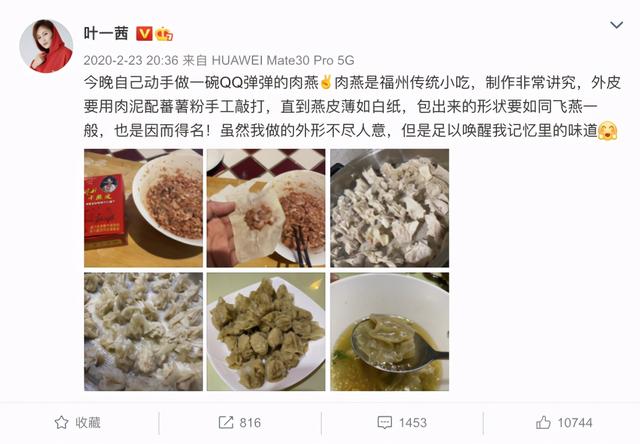This screenshot has height=444, width=640.
Task: Click the repost count 816
Action: tap(250, 422)
